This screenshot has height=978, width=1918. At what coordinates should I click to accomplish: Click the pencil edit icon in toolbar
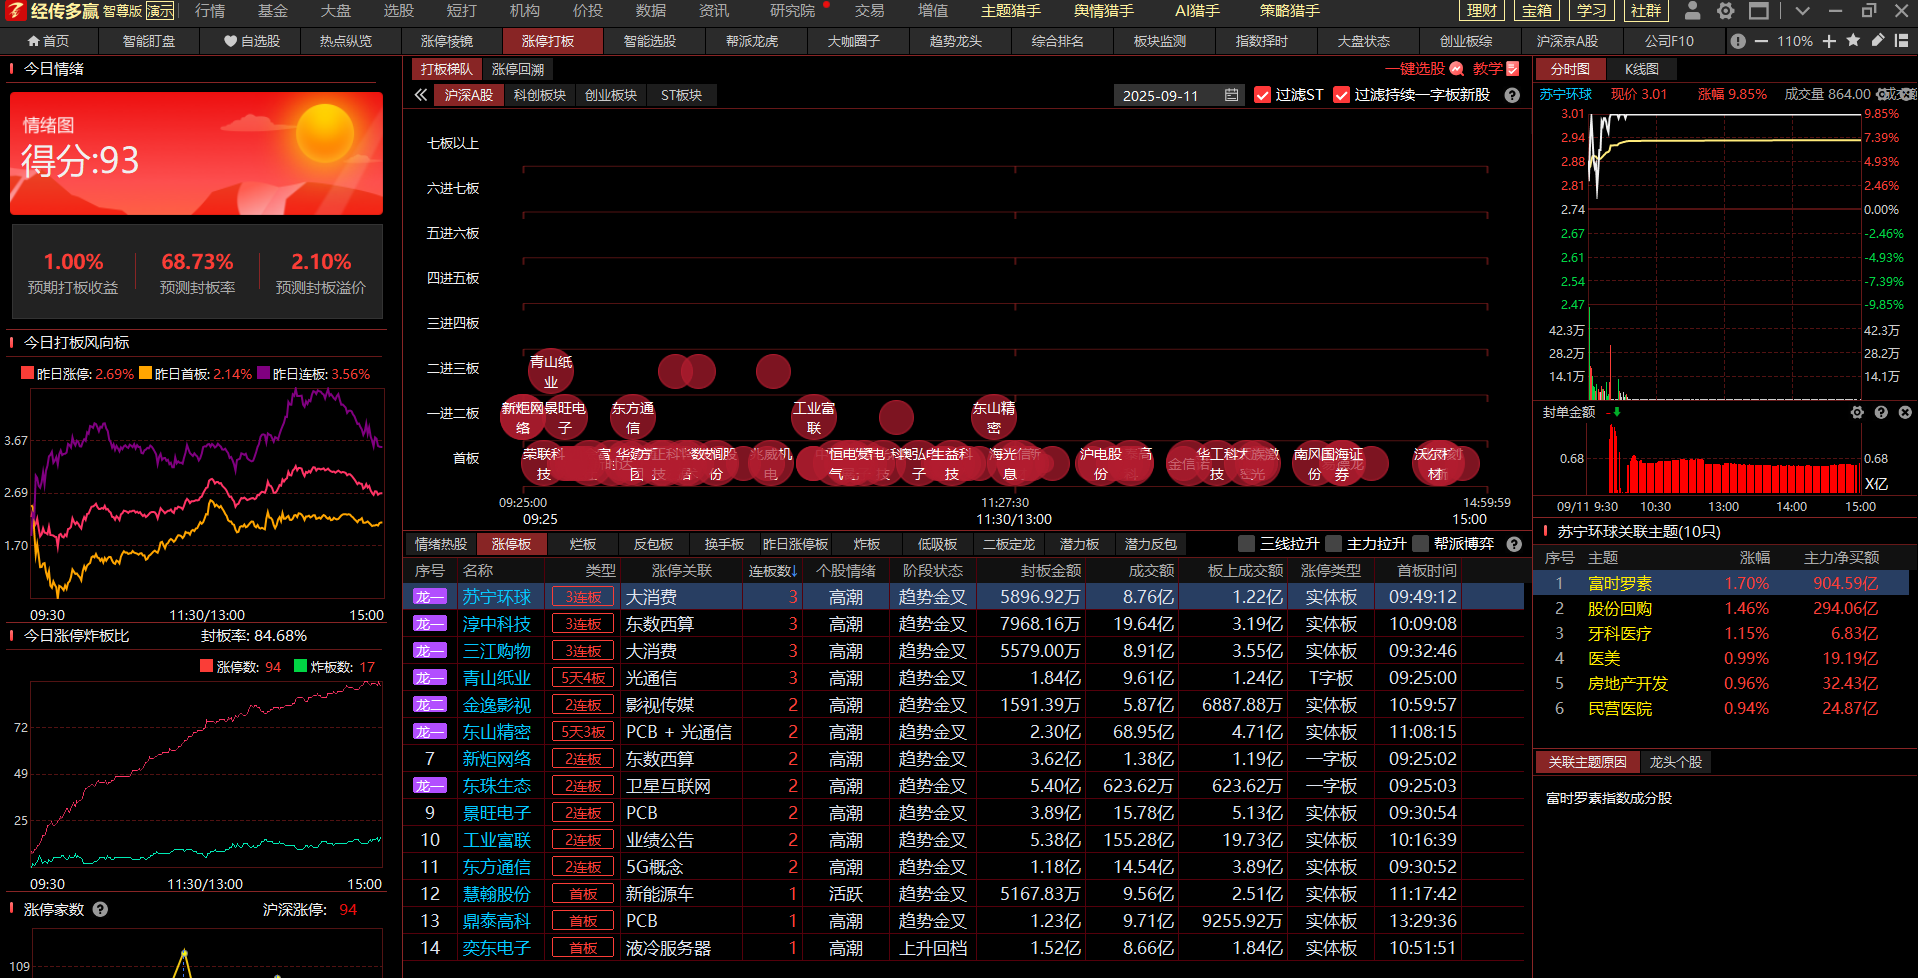(x=1878, y=40)
